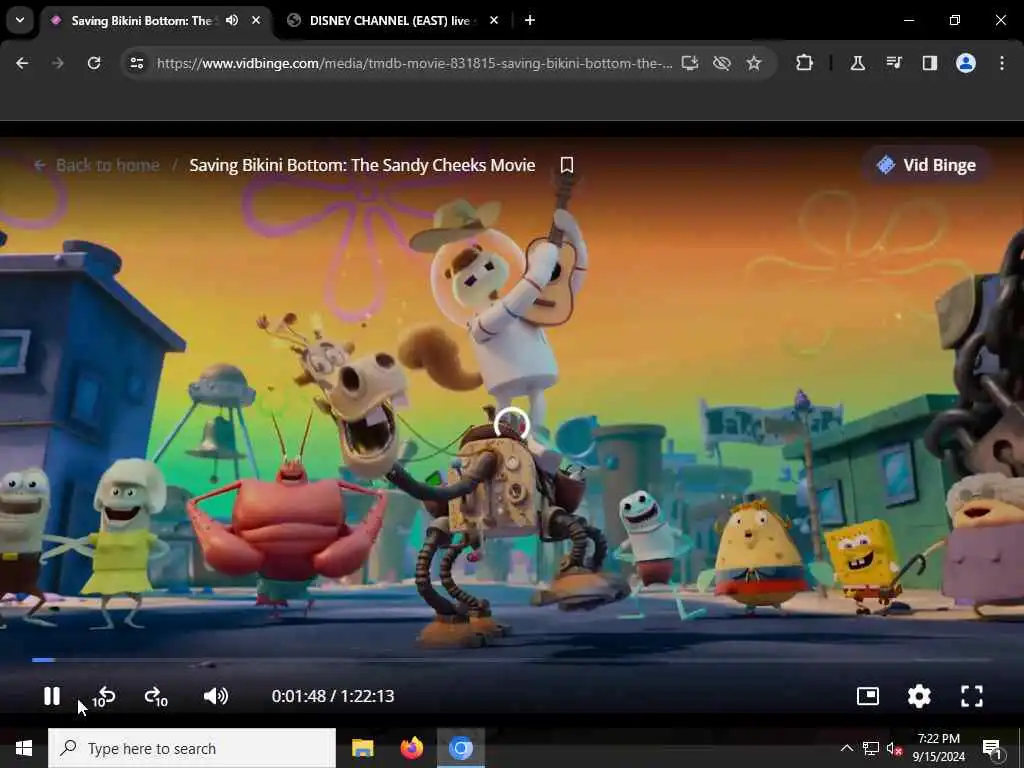Image resolution: width=1024 pixels, height=768 pixels.
Task: Click the playback time 0:01:48 / 1:22:13
Action: [332, 696]
